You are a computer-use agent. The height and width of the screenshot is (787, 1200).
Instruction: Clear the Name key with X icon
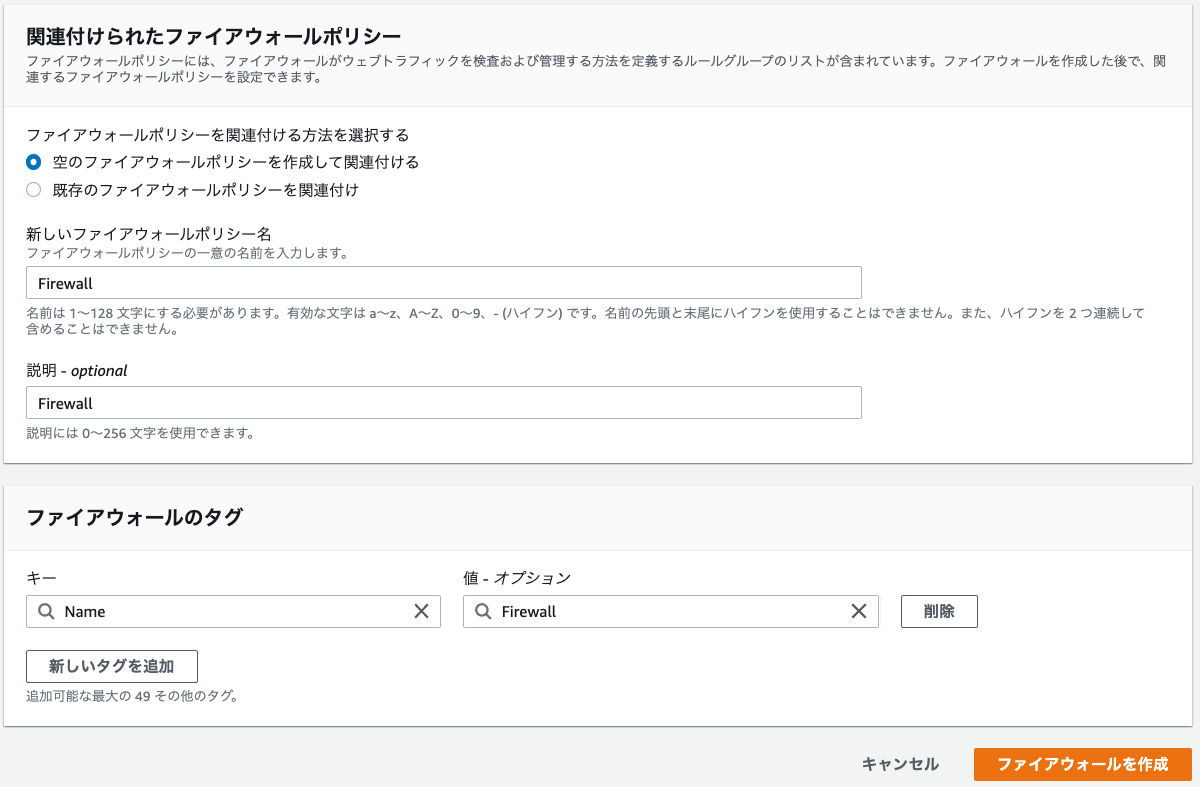point(421,611)
